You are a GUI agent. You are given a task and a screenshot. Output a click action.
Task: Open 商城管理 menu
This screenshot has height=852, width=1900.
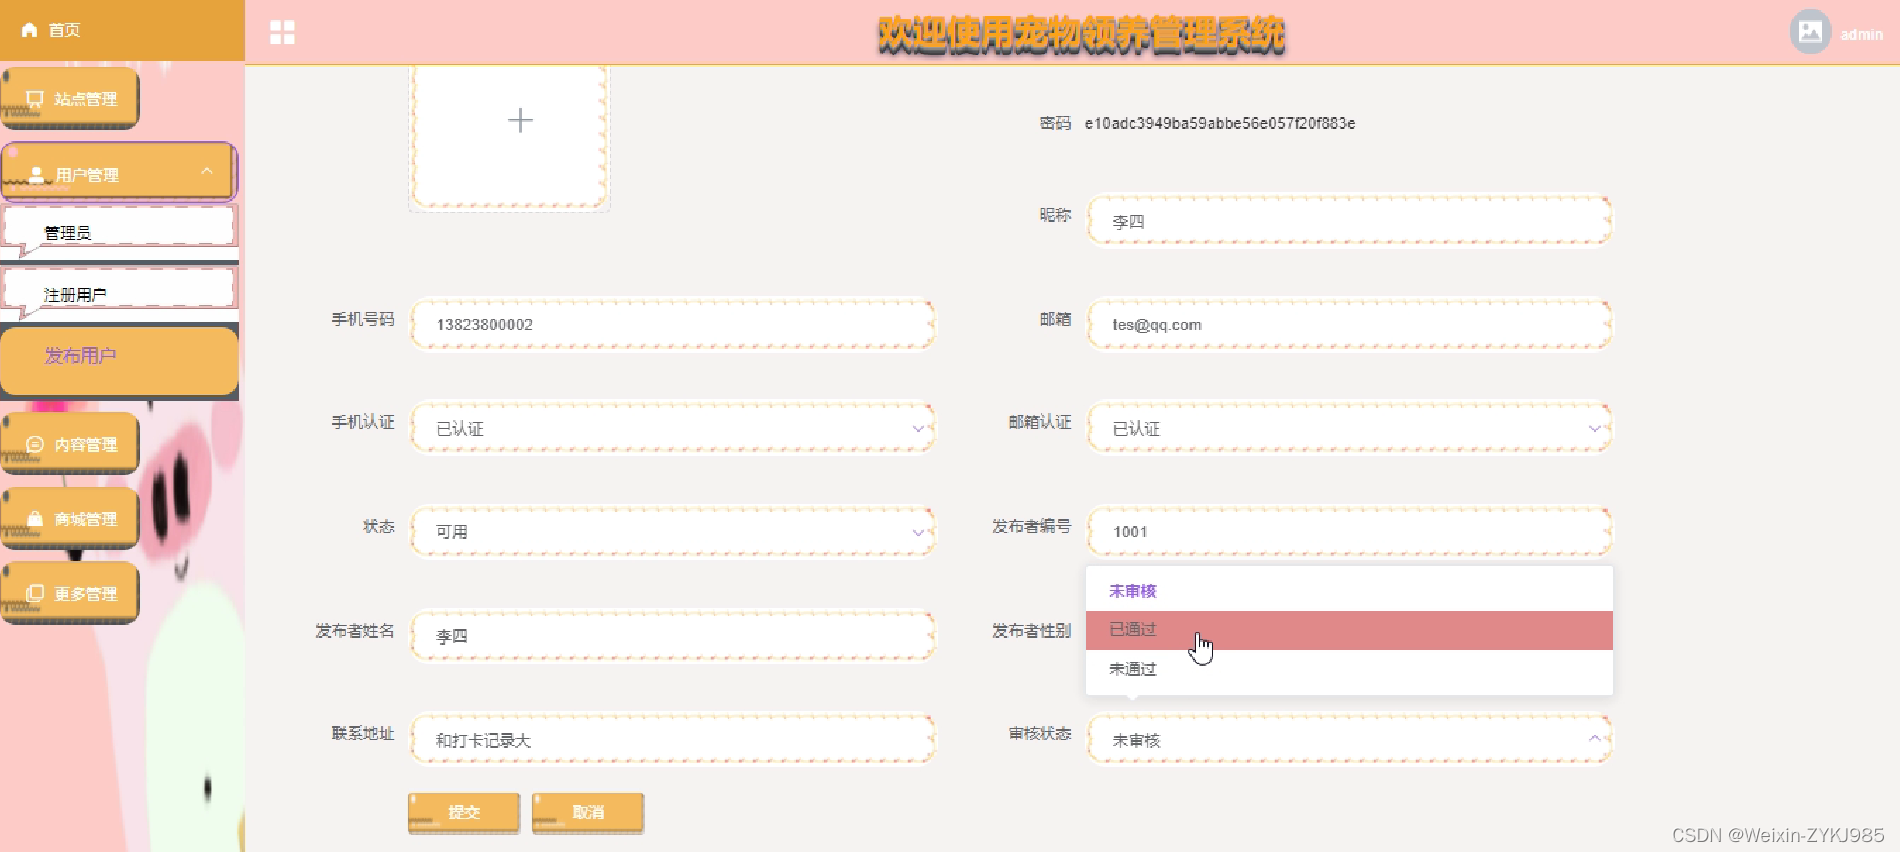70,518
